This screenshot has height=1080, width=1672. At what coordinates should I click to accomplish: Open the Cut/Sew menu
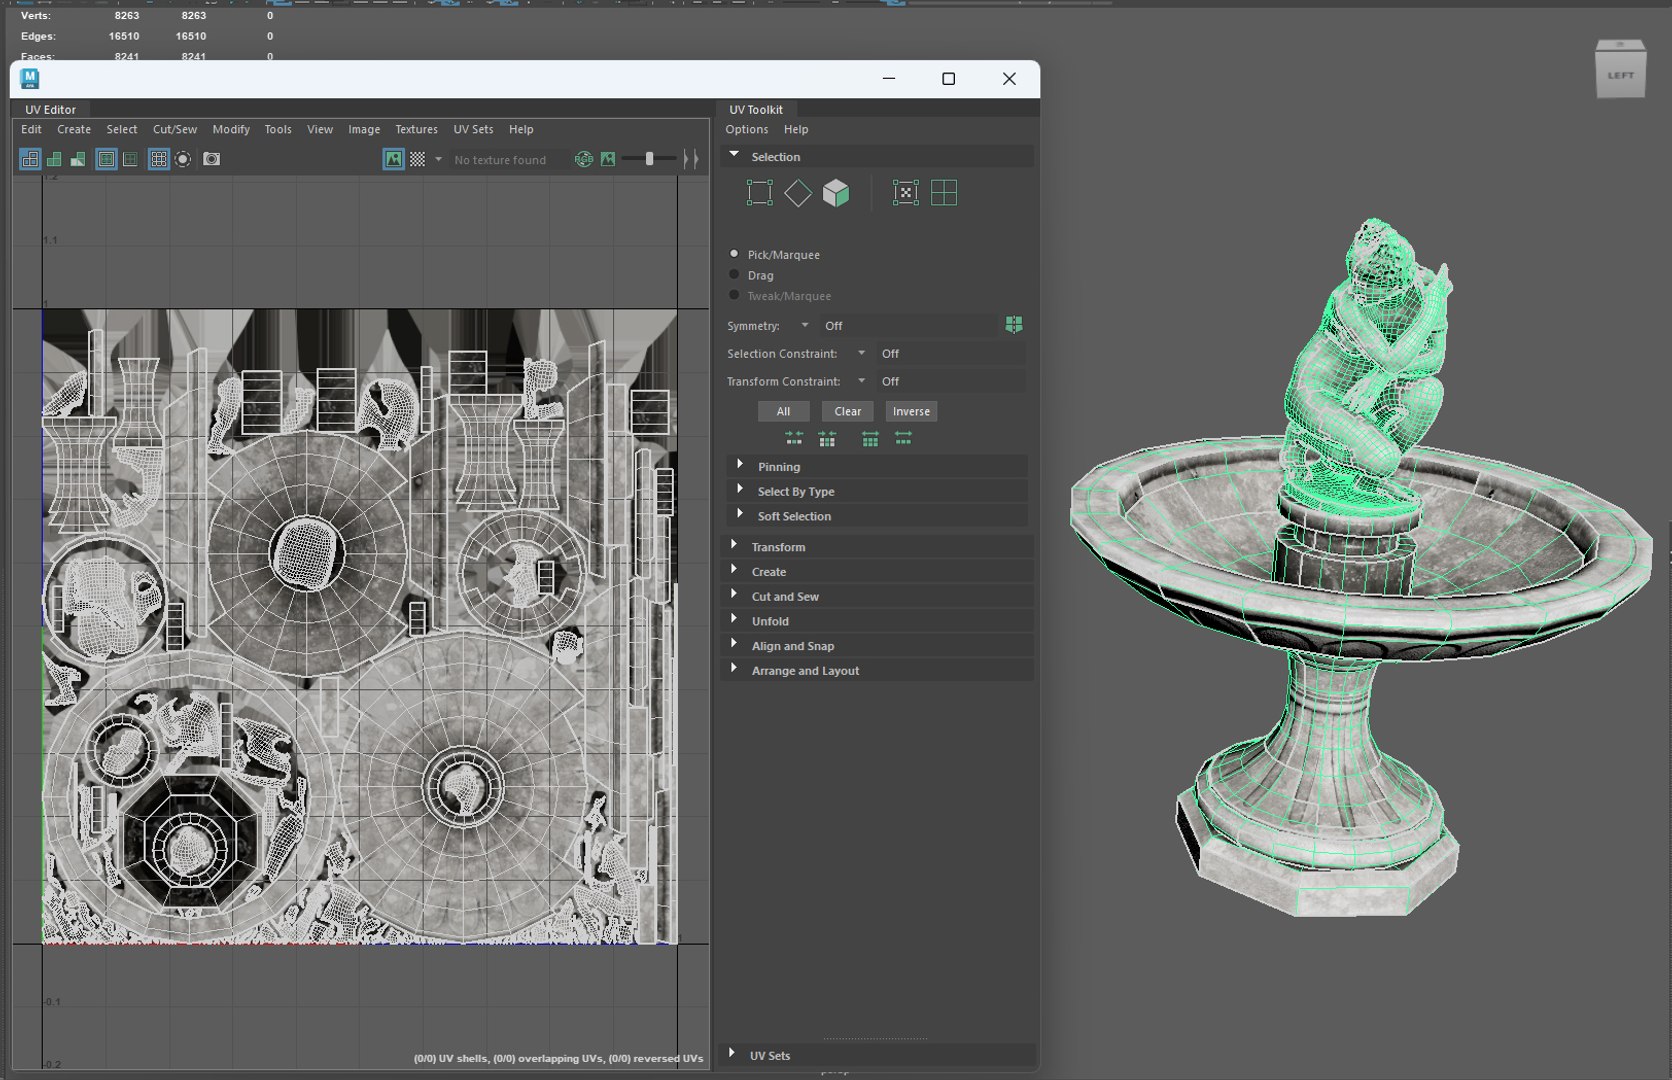[175, 129]
